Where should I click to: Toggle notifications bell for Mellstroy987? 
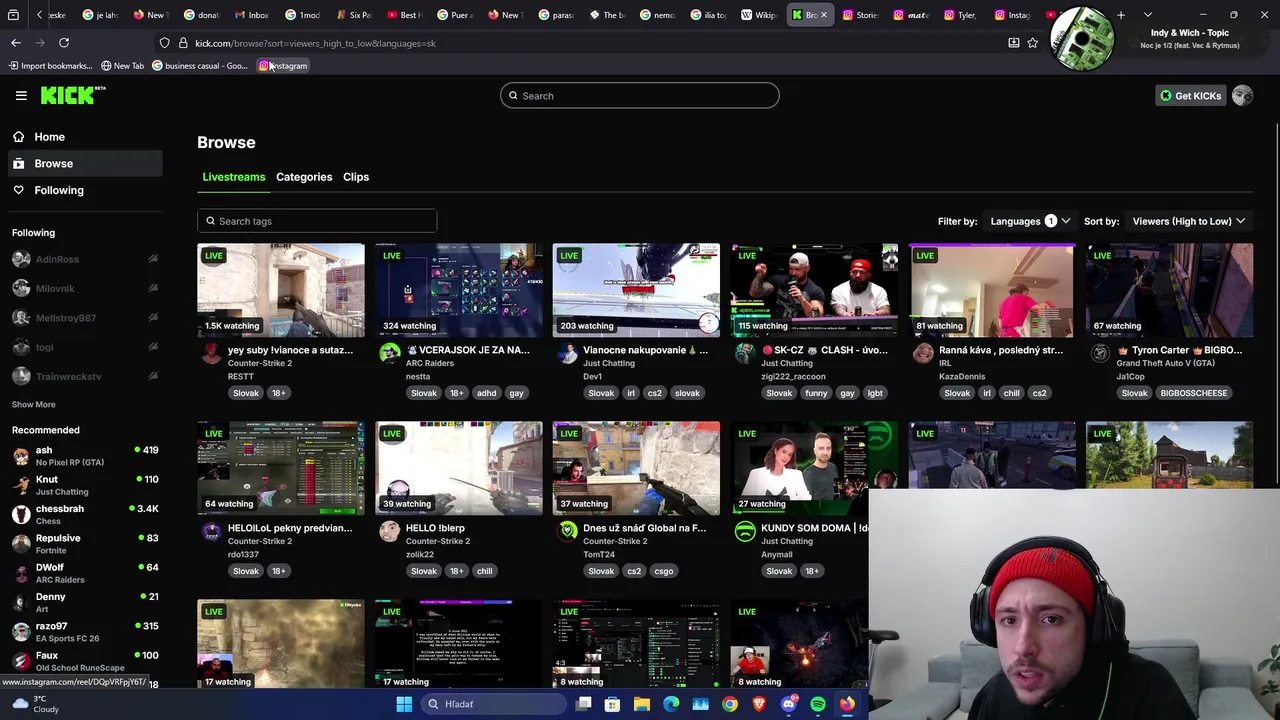(x=153, y=317)
